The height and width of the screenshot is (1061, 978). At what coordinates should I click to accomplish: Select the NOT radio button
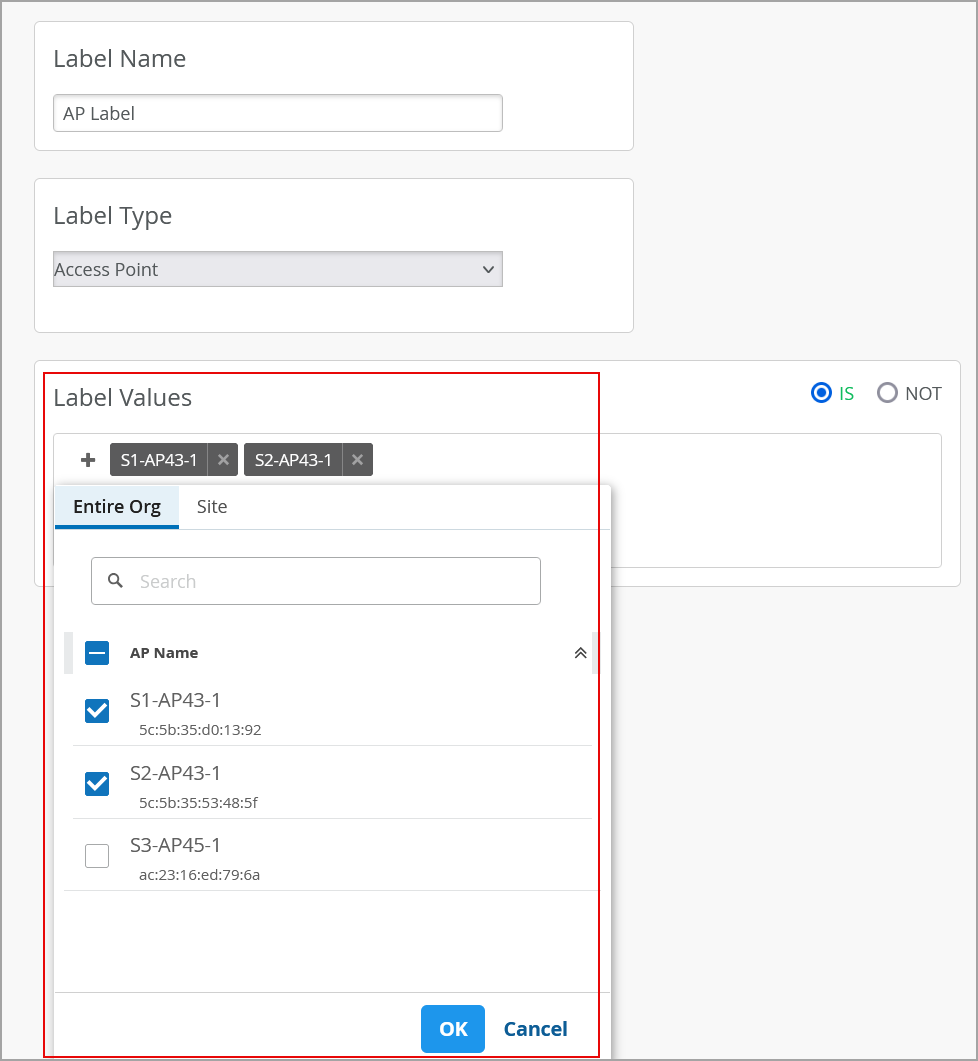coord(887,393)
